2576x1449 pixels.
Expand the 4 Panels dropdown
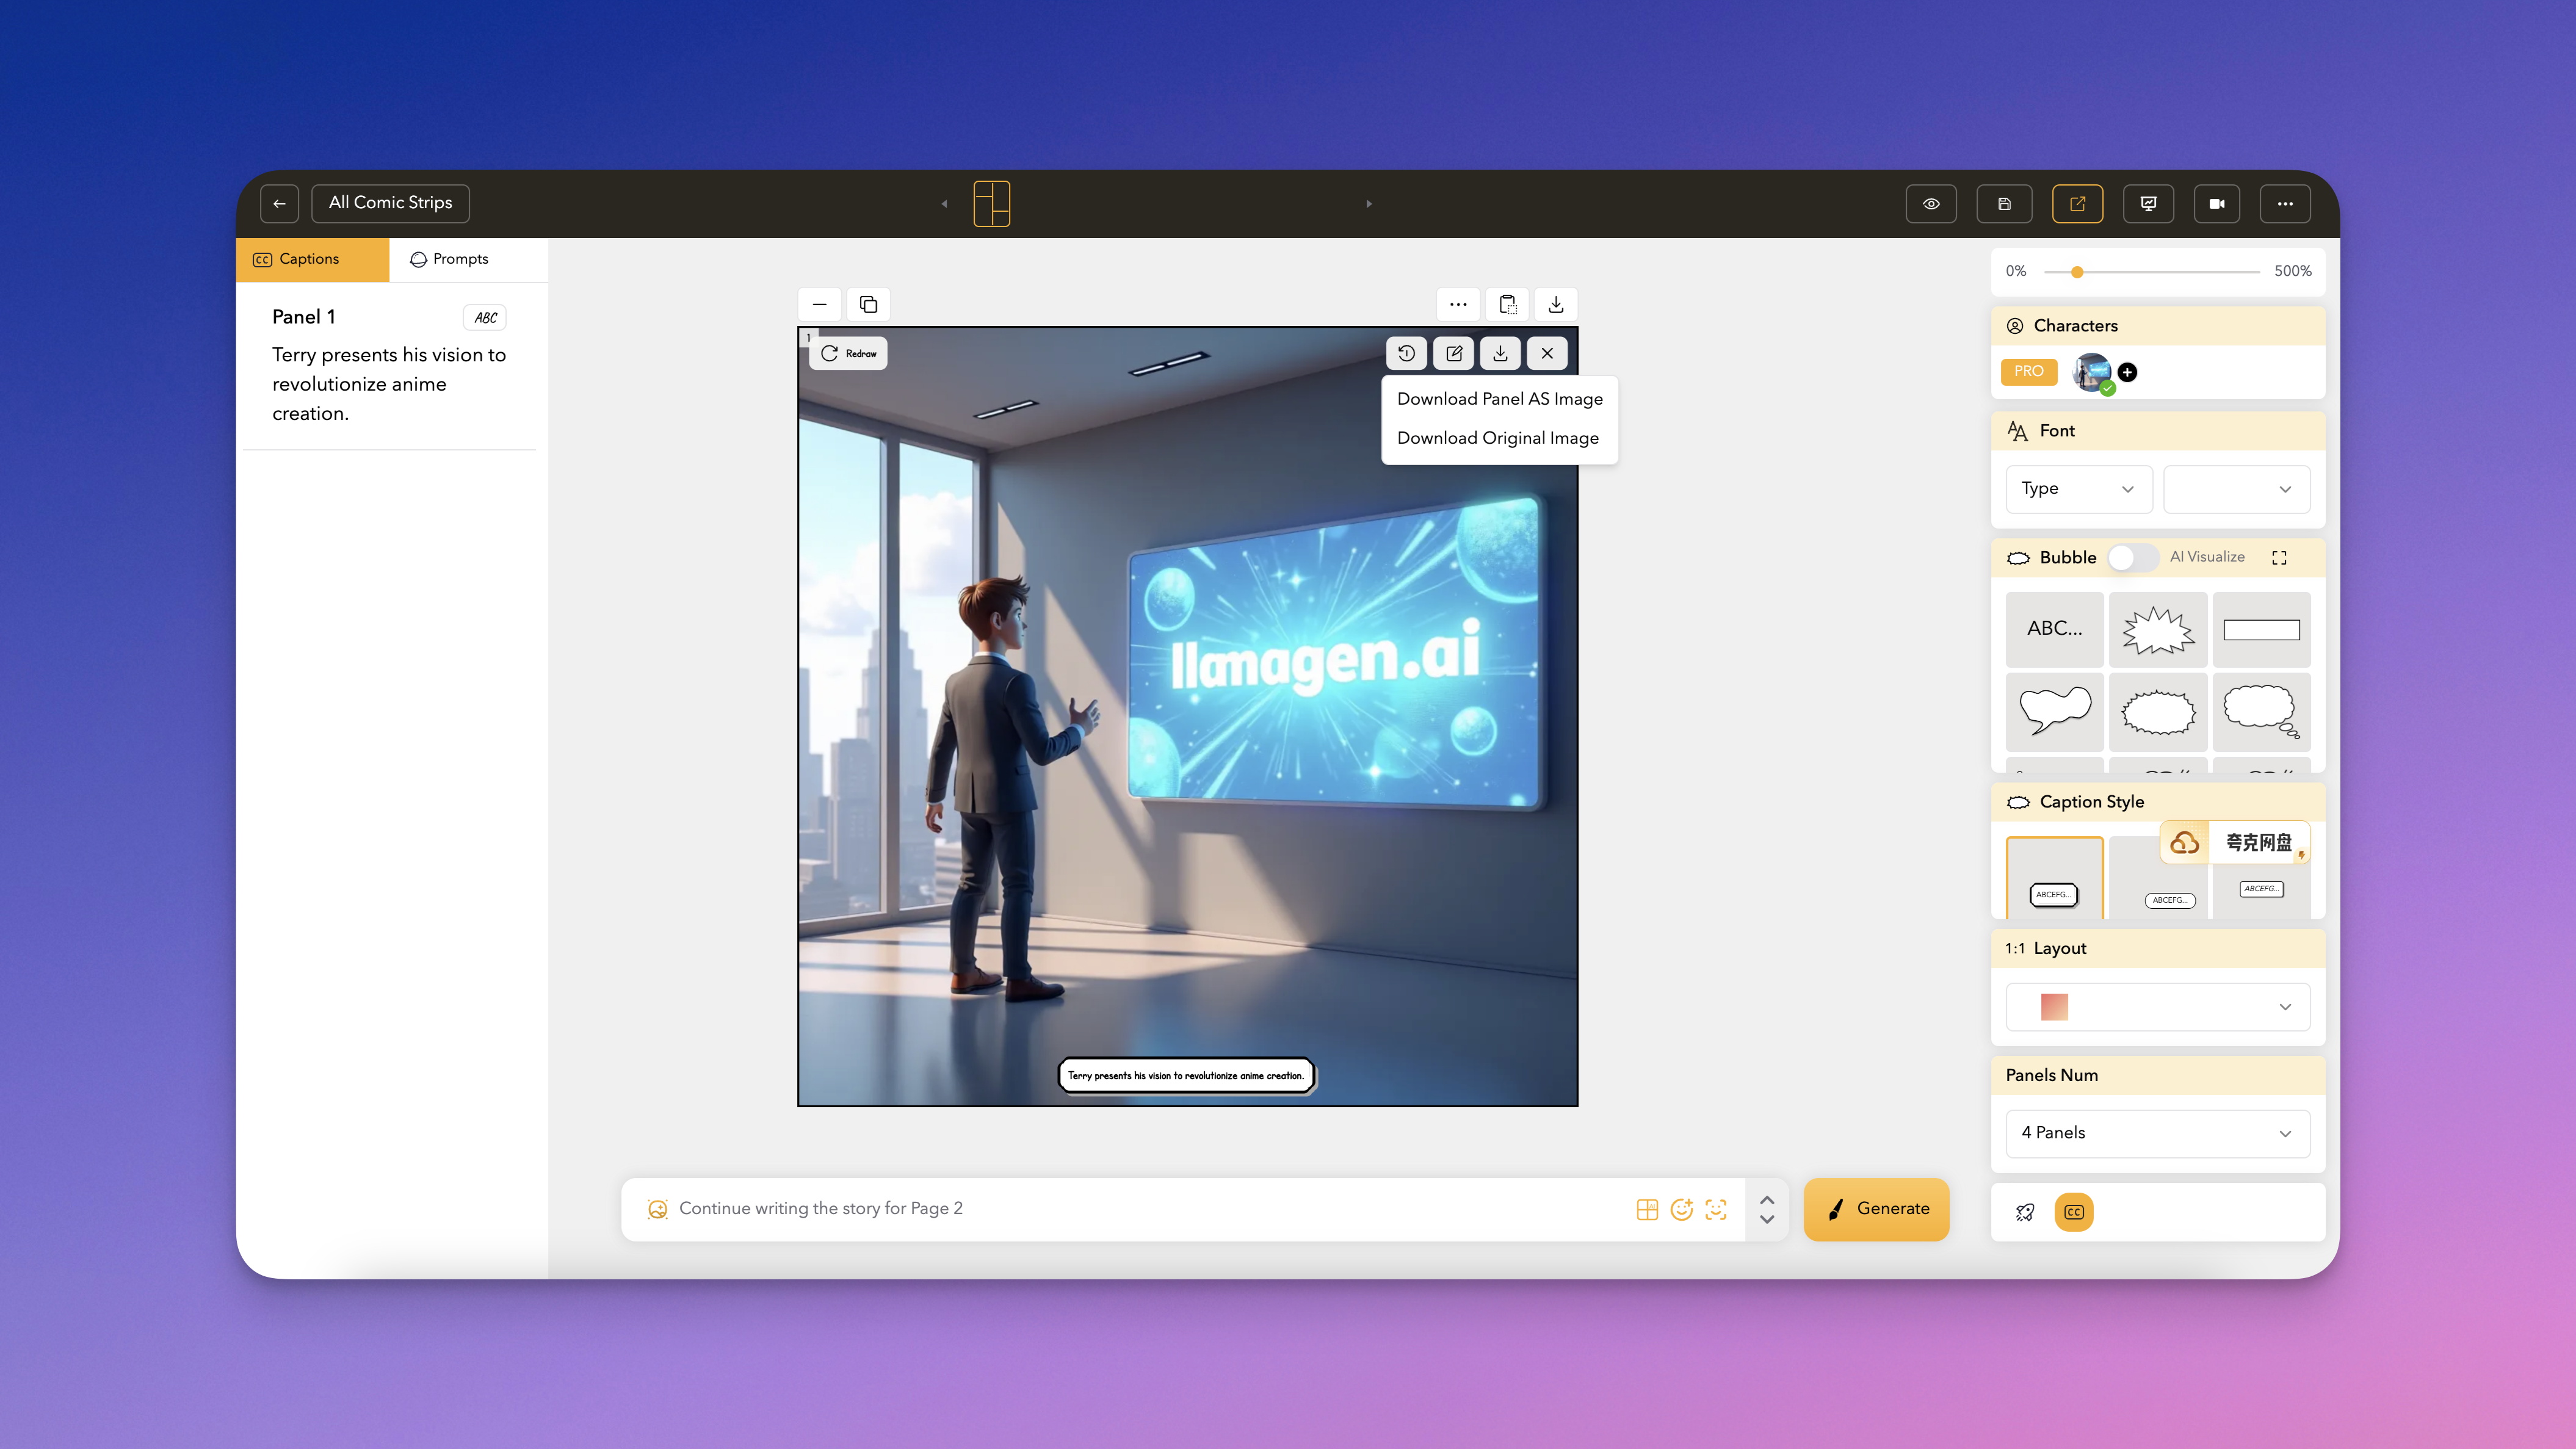(x=2157, y=1133)
